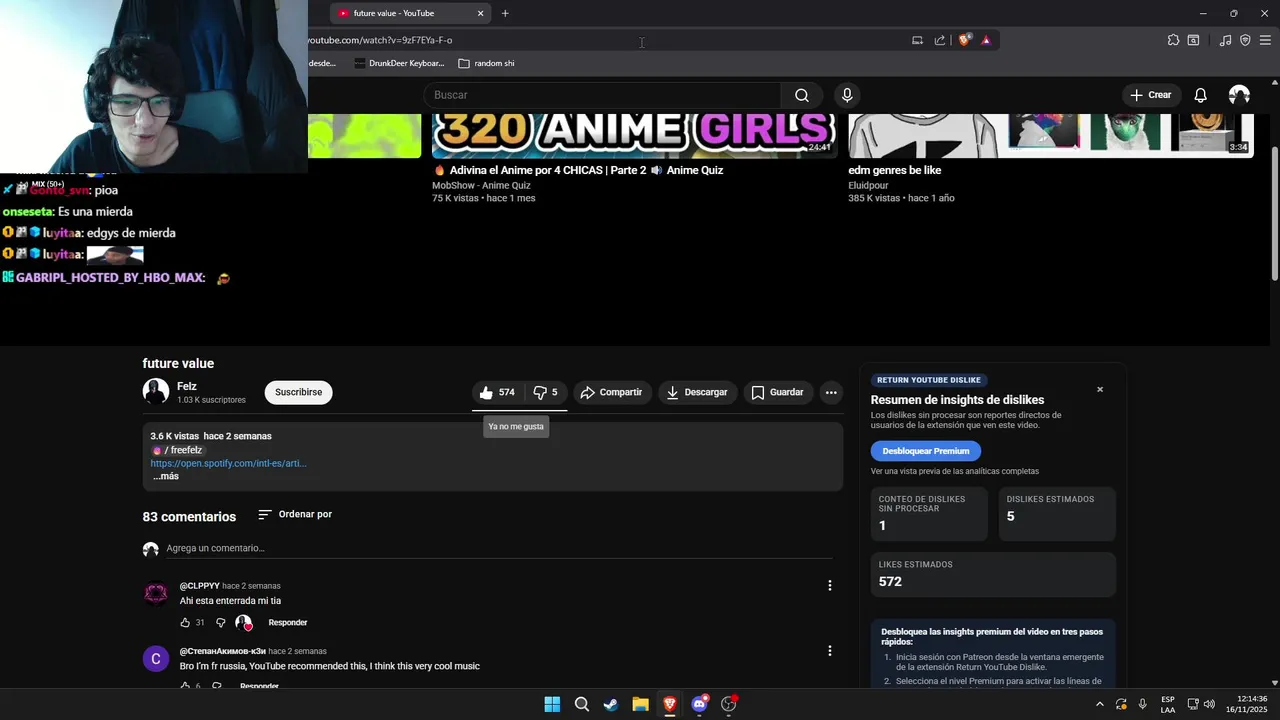Open the Spotify link in description
The height and width of the screenshot is (720, 1280).
pos(229,463)
